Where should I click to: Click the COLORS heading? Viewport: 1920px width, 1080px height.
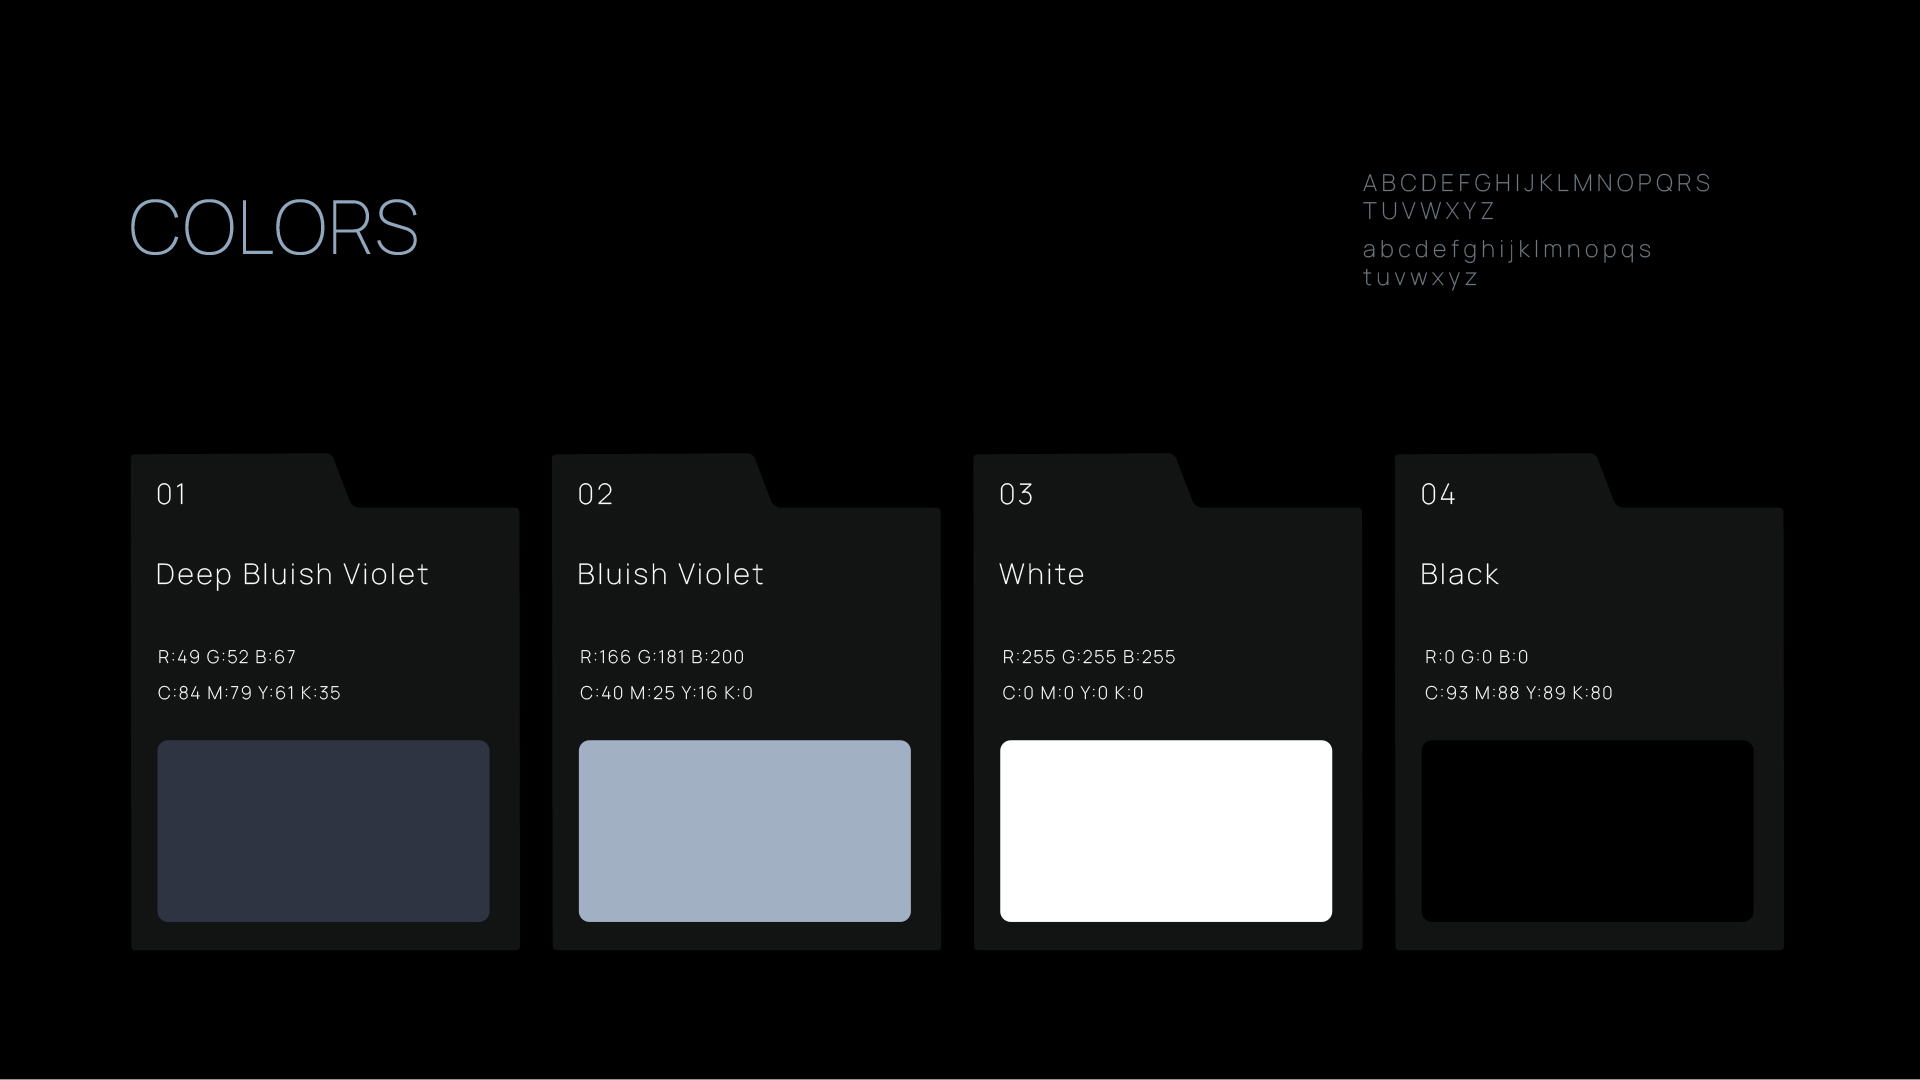[x=274, y=228]
